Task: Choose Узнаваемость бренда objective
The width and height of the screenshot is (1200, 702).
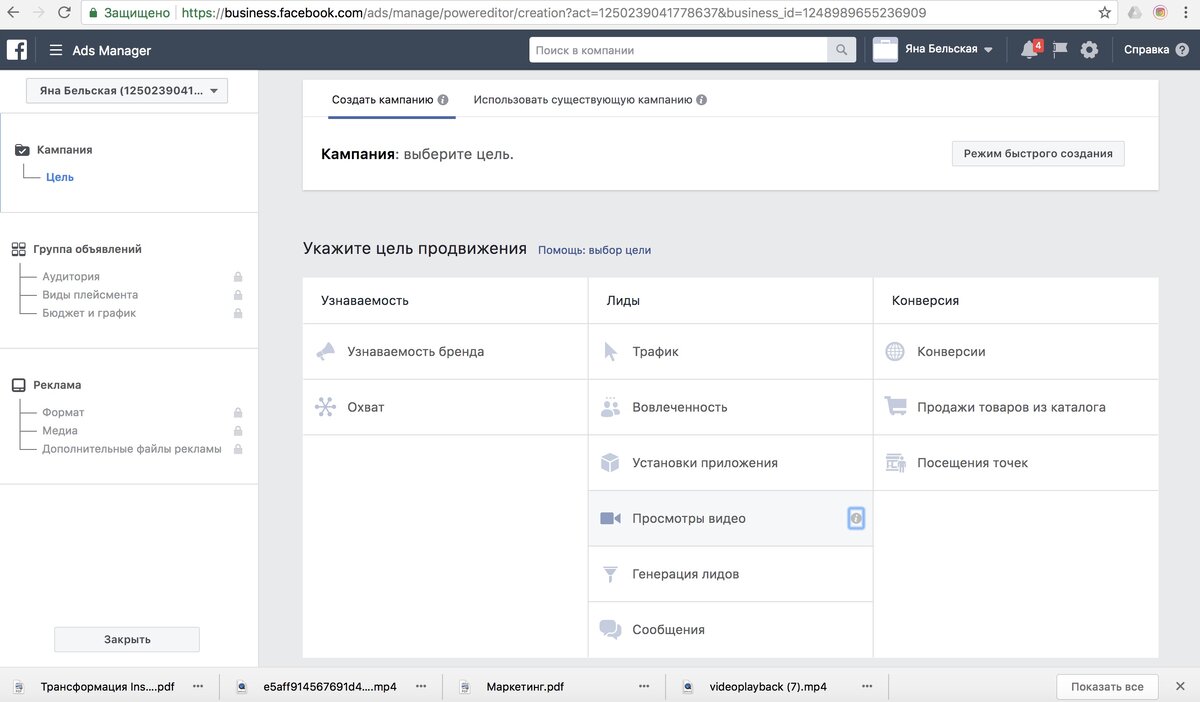Action: 445,352
